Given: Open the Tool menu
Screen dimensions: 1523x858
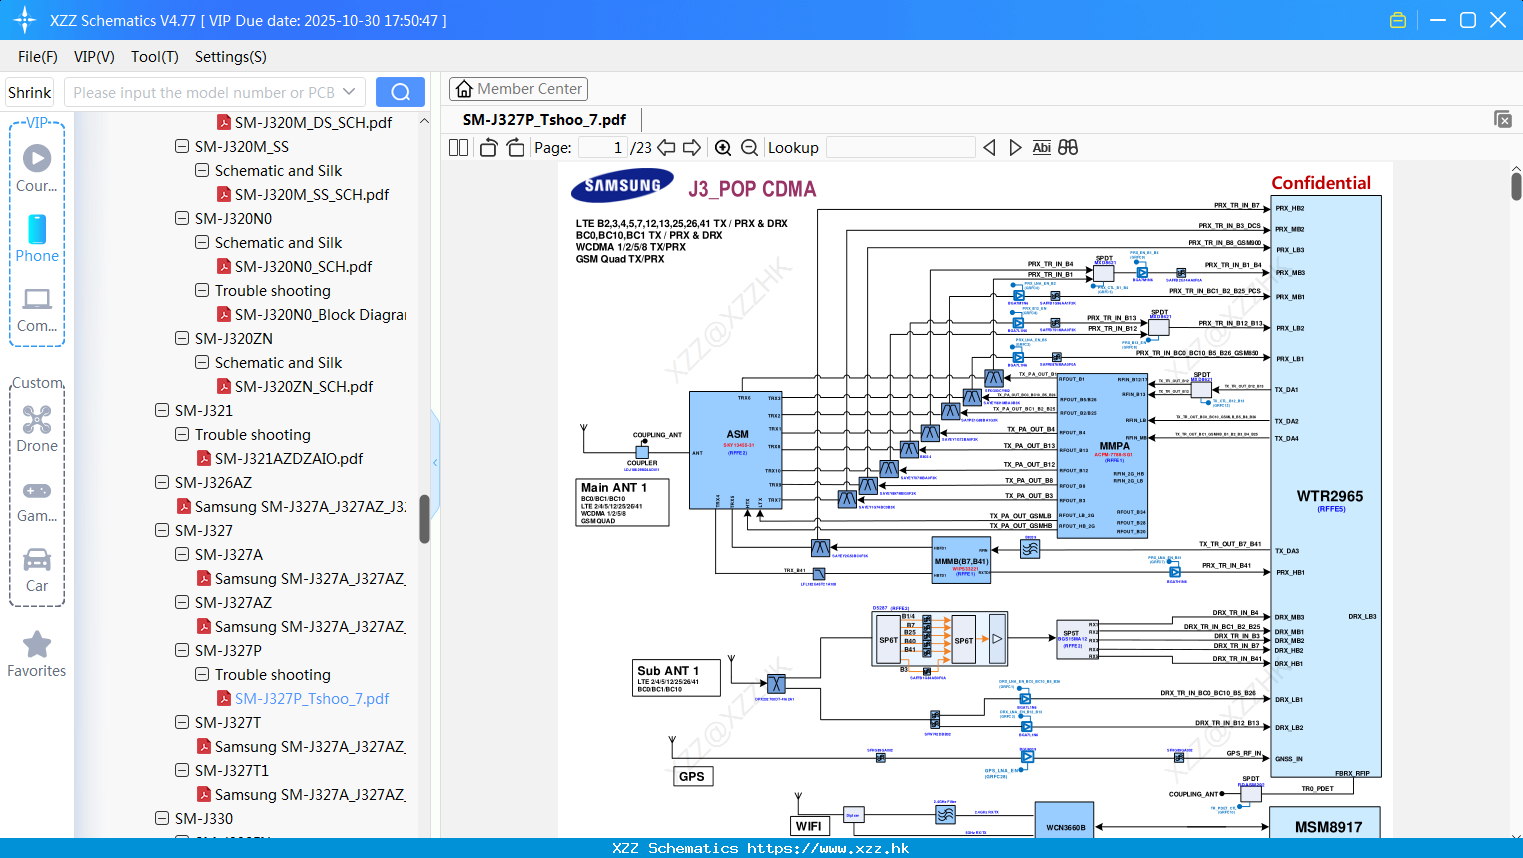Looking at the screenshot, I should click(154, 57).
